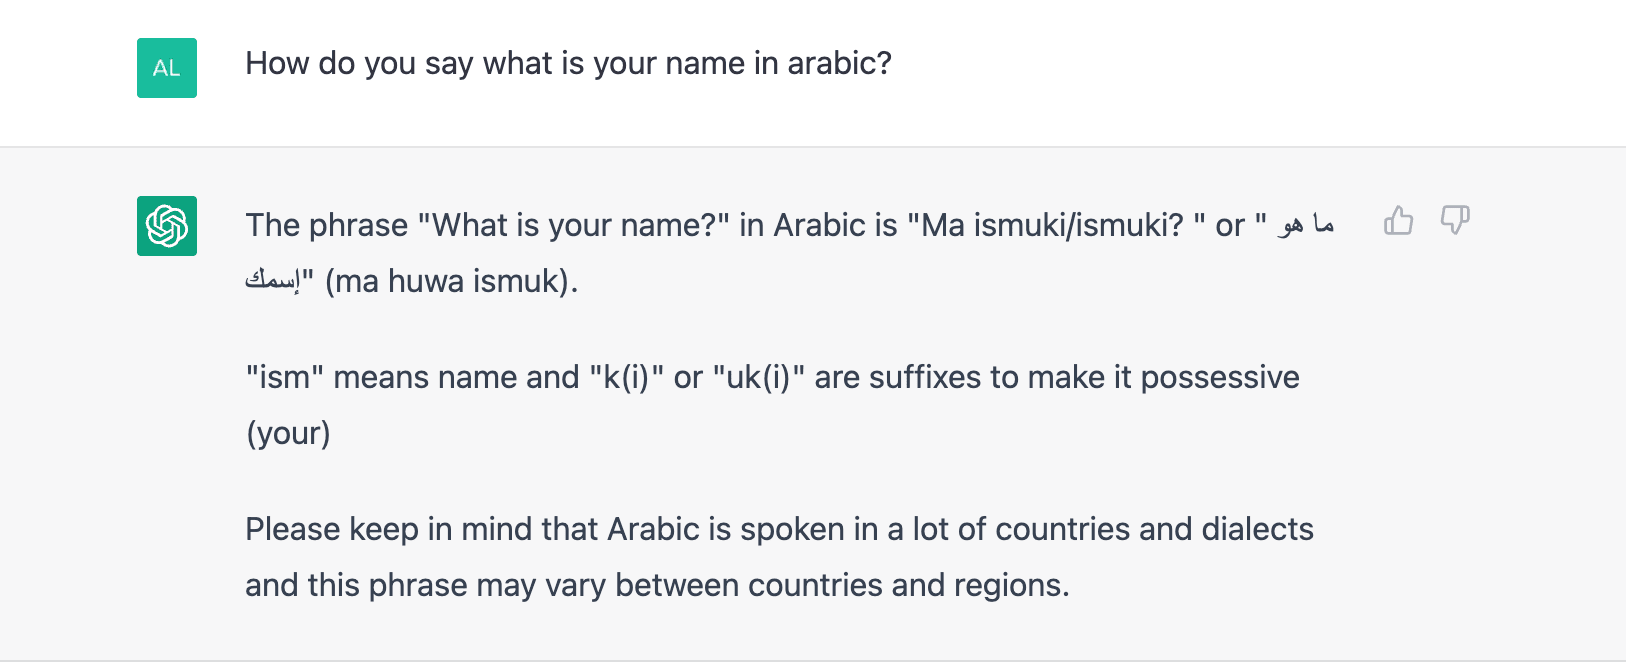Select the teal AL profile badge
The width and height of the screenshot is (1626, 662).
click(x=166, y=68)
